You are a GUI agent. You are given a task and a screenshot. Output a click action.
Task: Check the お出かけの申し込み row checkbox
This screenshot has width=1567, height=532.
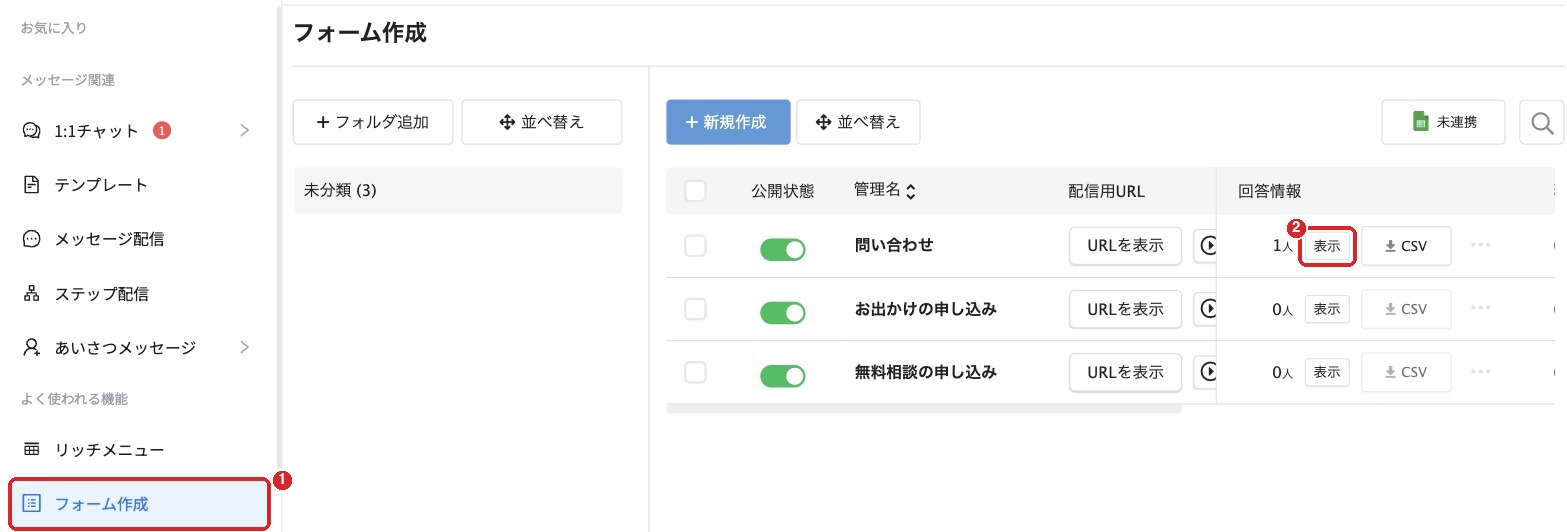695,309
